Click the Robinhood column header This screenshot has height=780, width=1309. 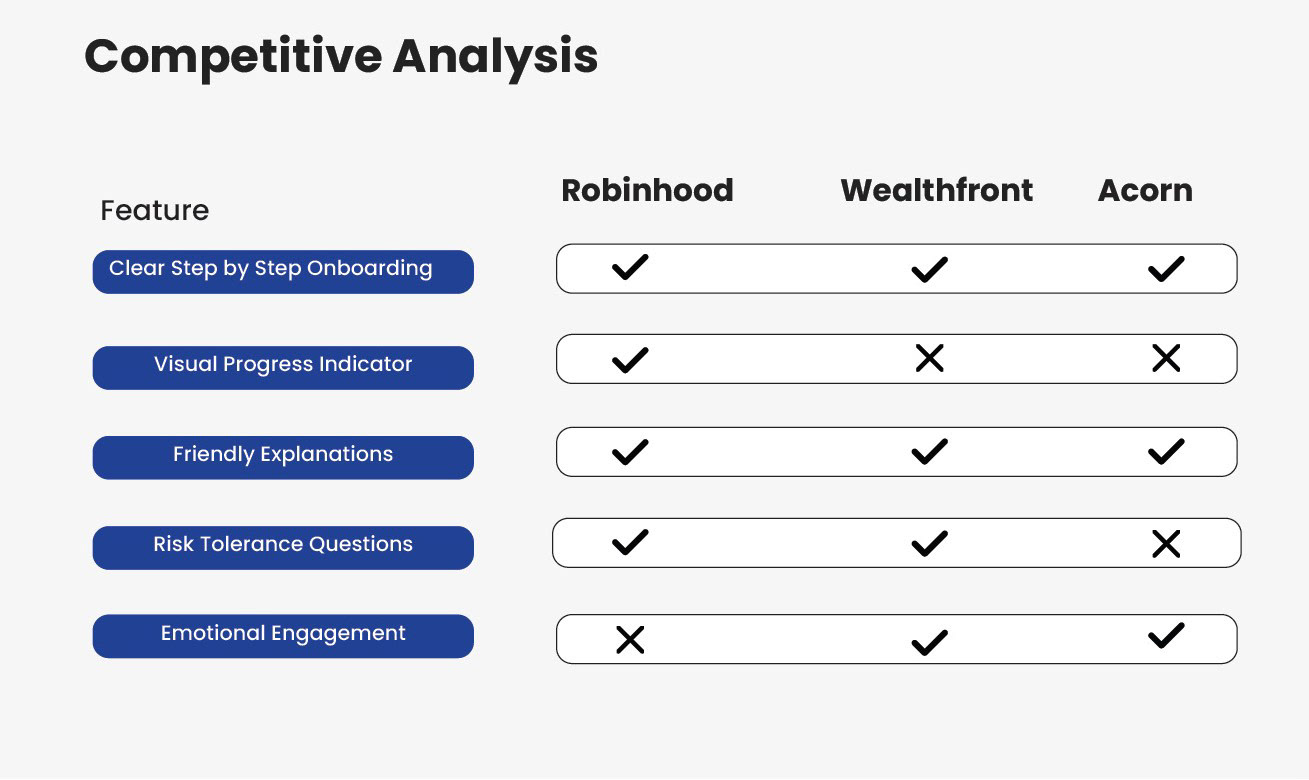647,190
